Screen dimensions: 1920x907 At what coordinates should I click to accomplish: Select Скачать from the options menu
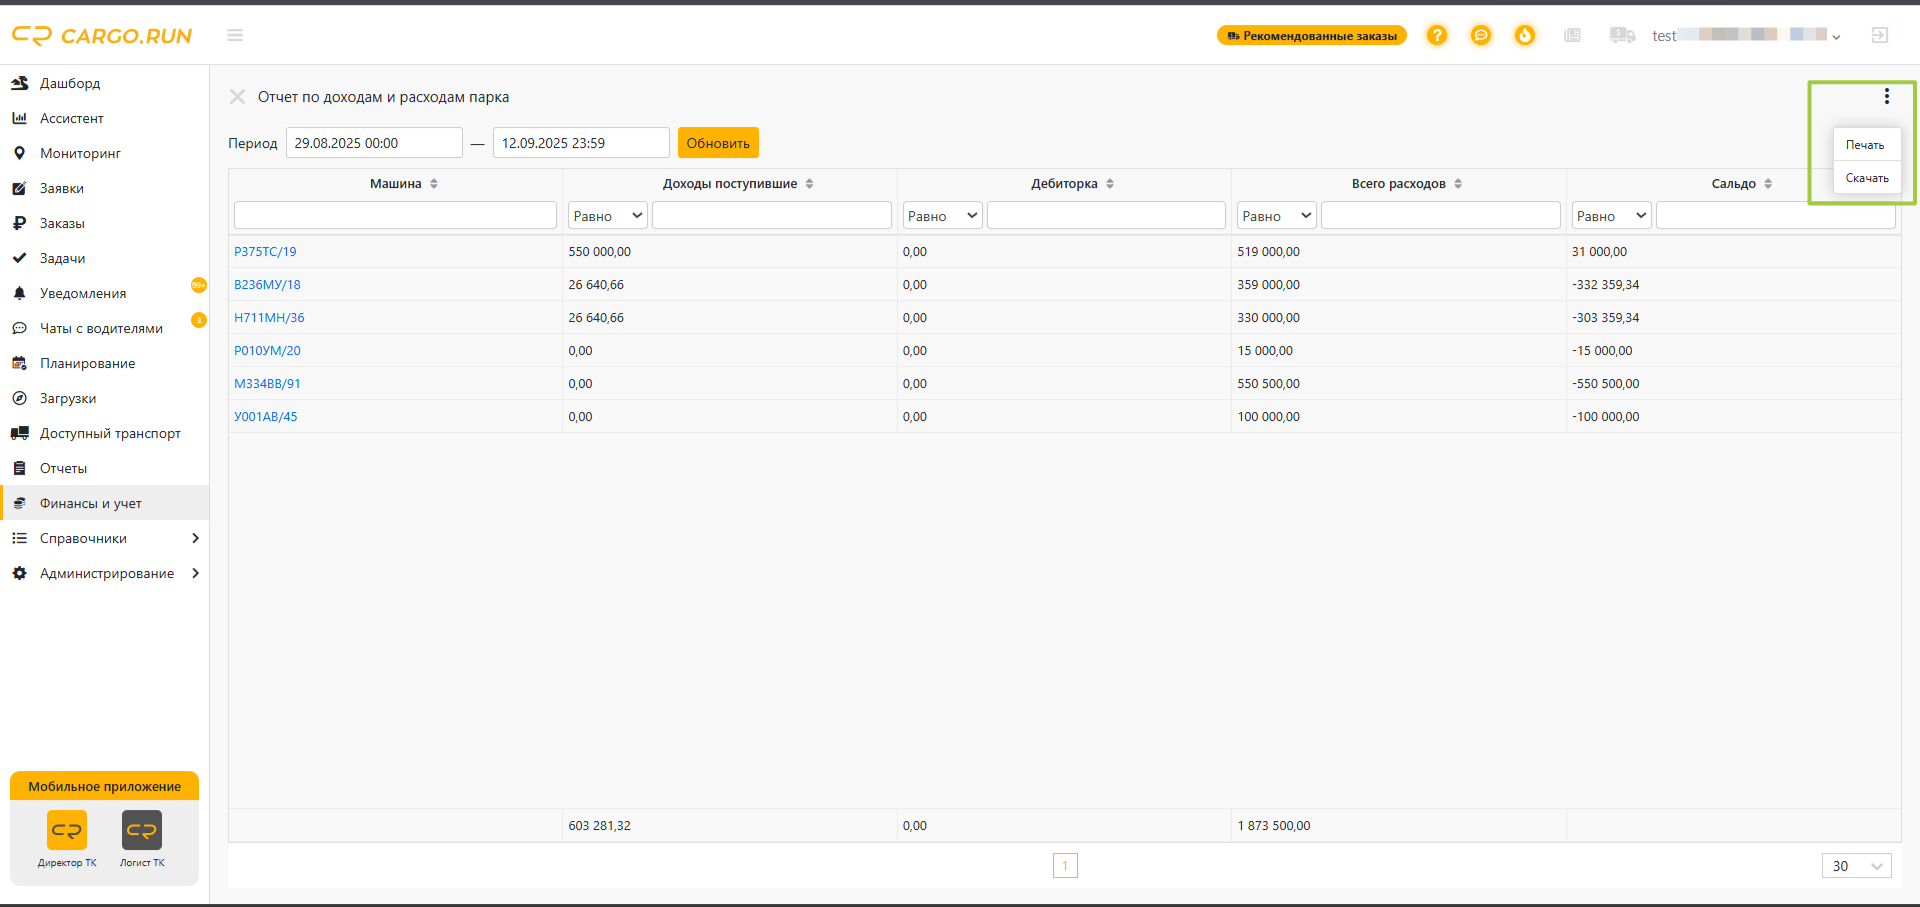1867,178
